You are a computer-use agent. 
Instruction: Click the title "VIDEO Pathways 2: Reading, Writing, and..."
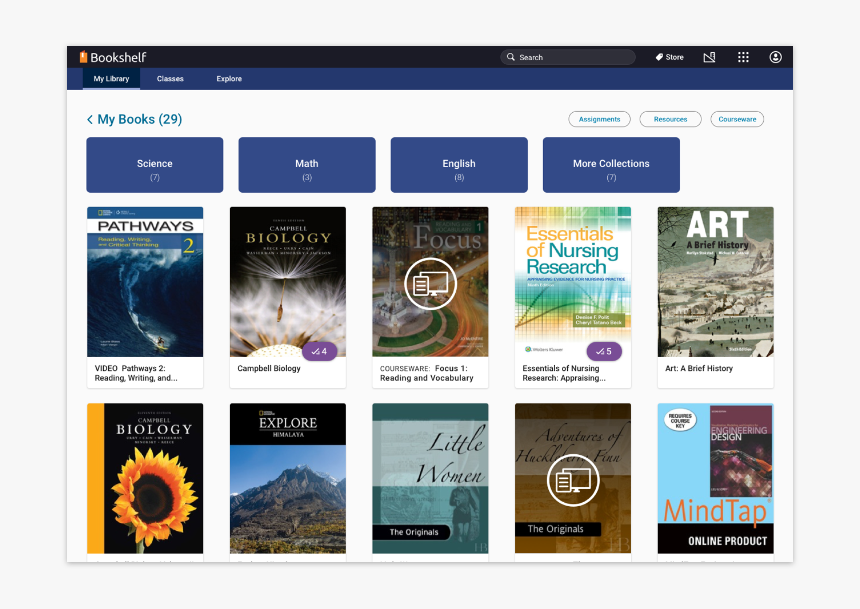click(x=136, y=373)
